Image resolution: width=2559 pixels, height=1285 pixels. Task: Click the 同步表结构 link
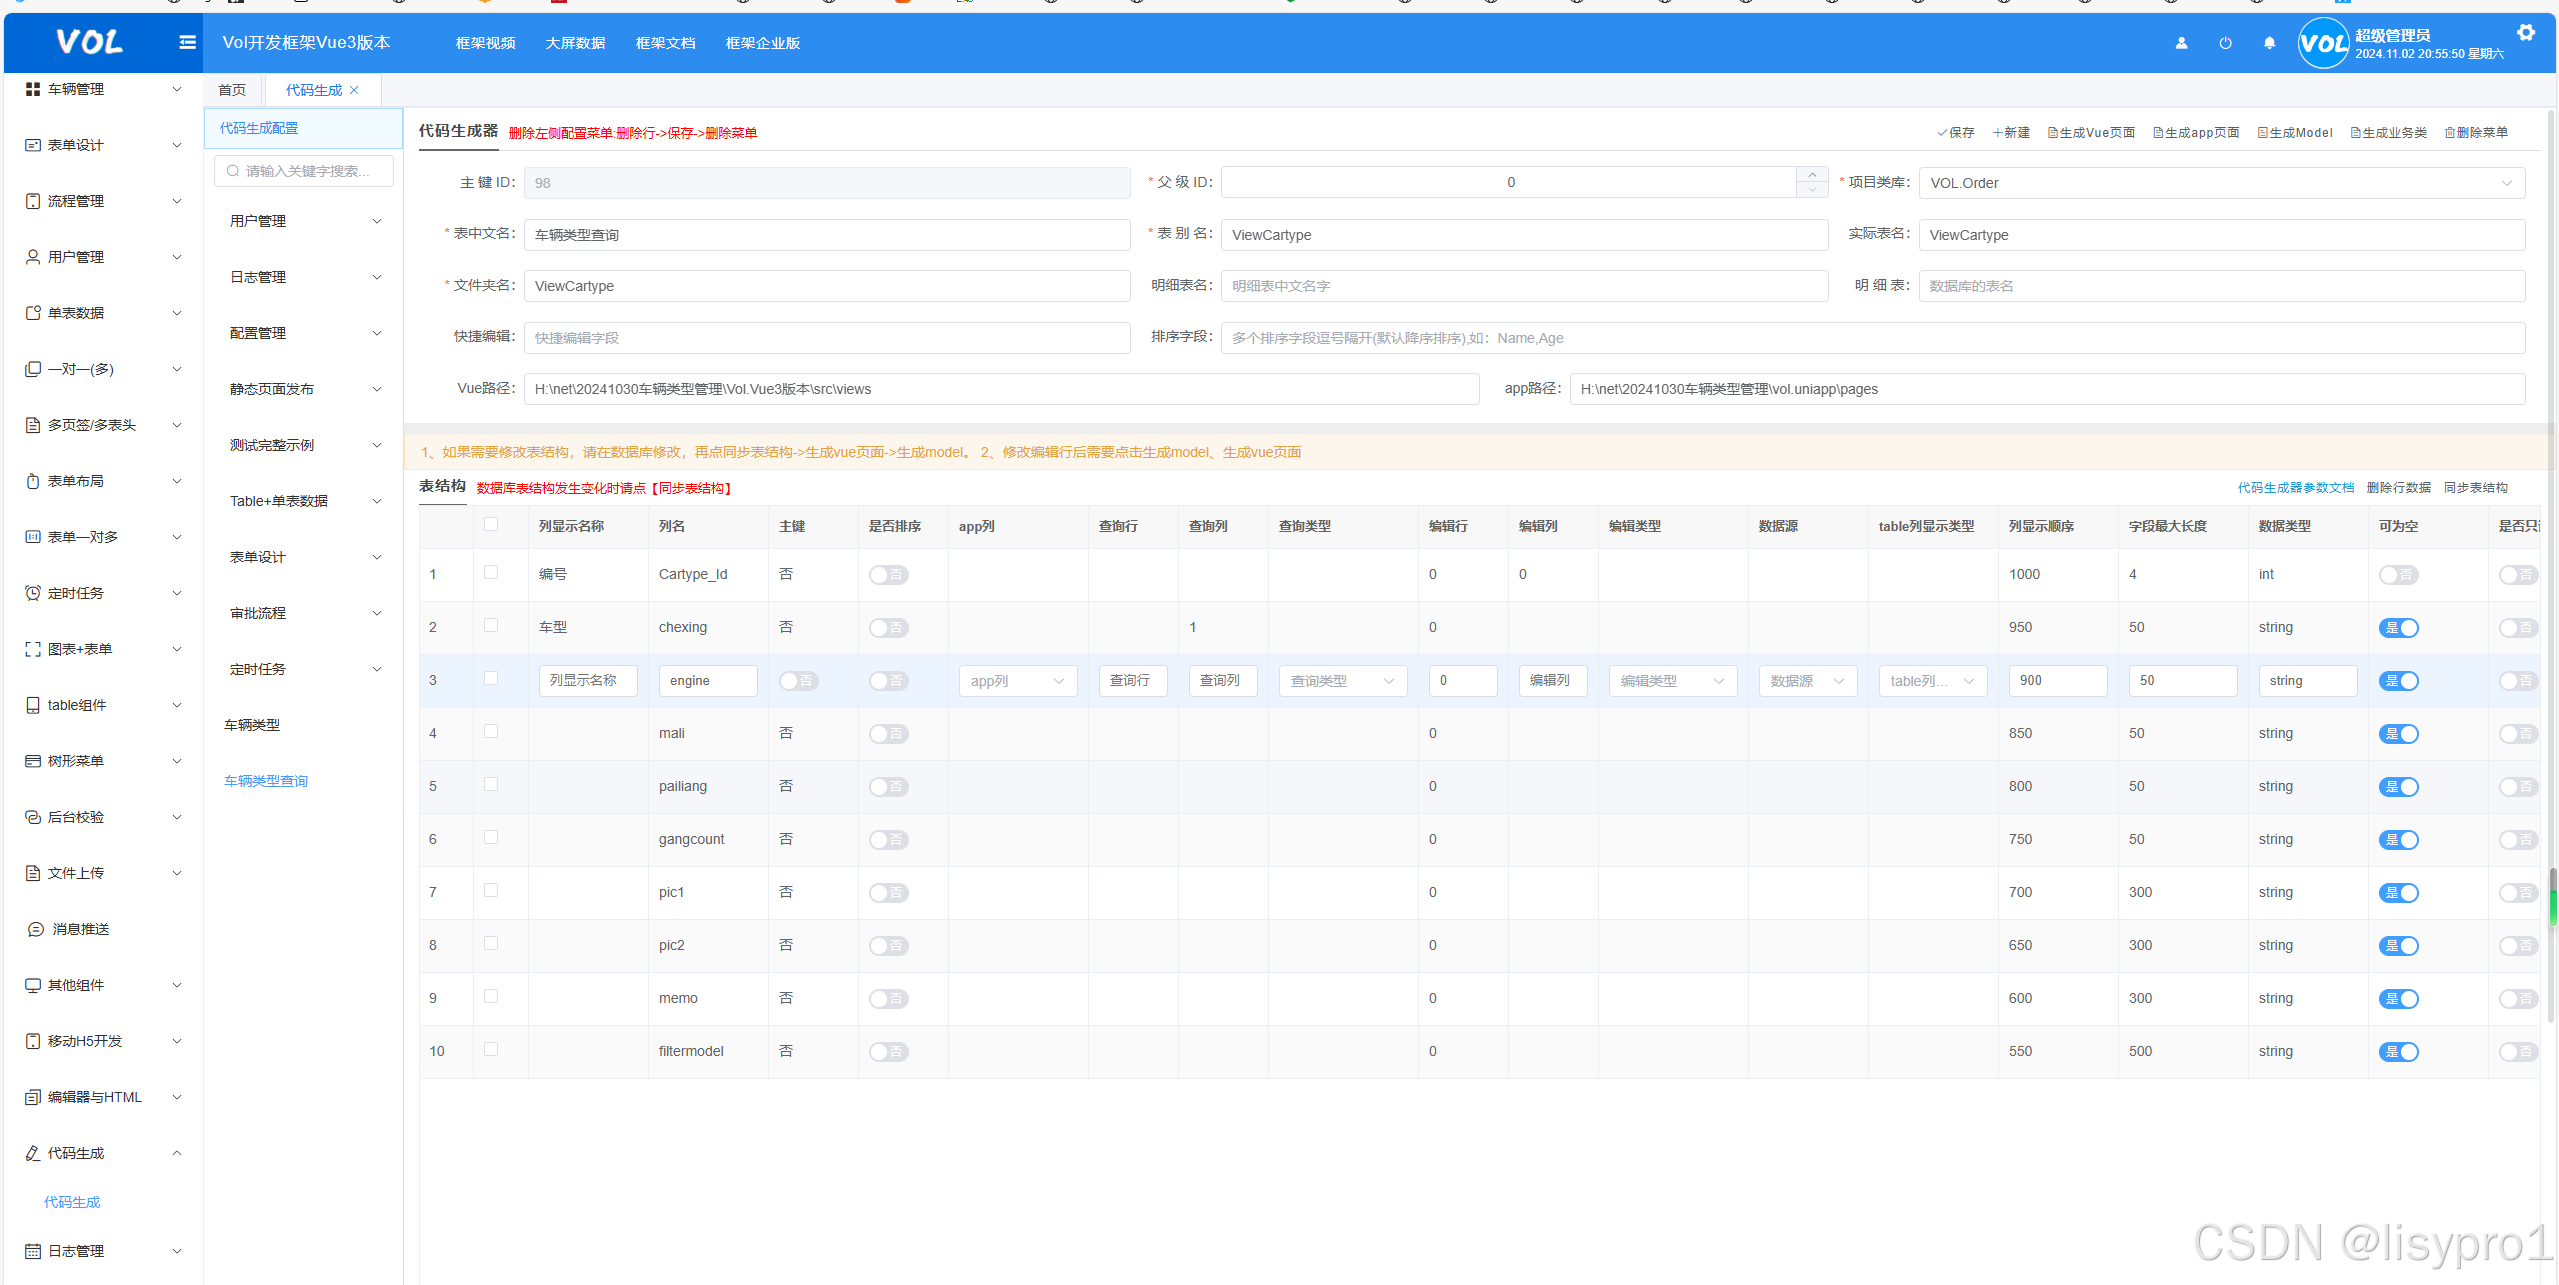pyautogui.click(x=2475, y=488)
